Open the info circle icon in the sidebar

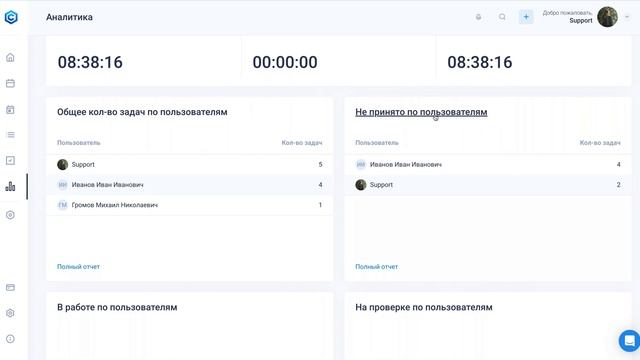point(10,339)
